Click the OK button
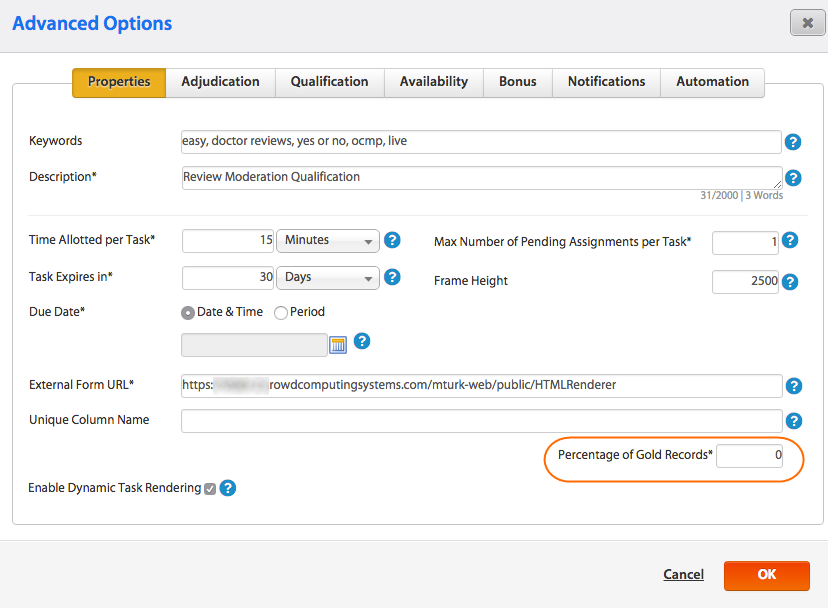 [x=767, y=575]
